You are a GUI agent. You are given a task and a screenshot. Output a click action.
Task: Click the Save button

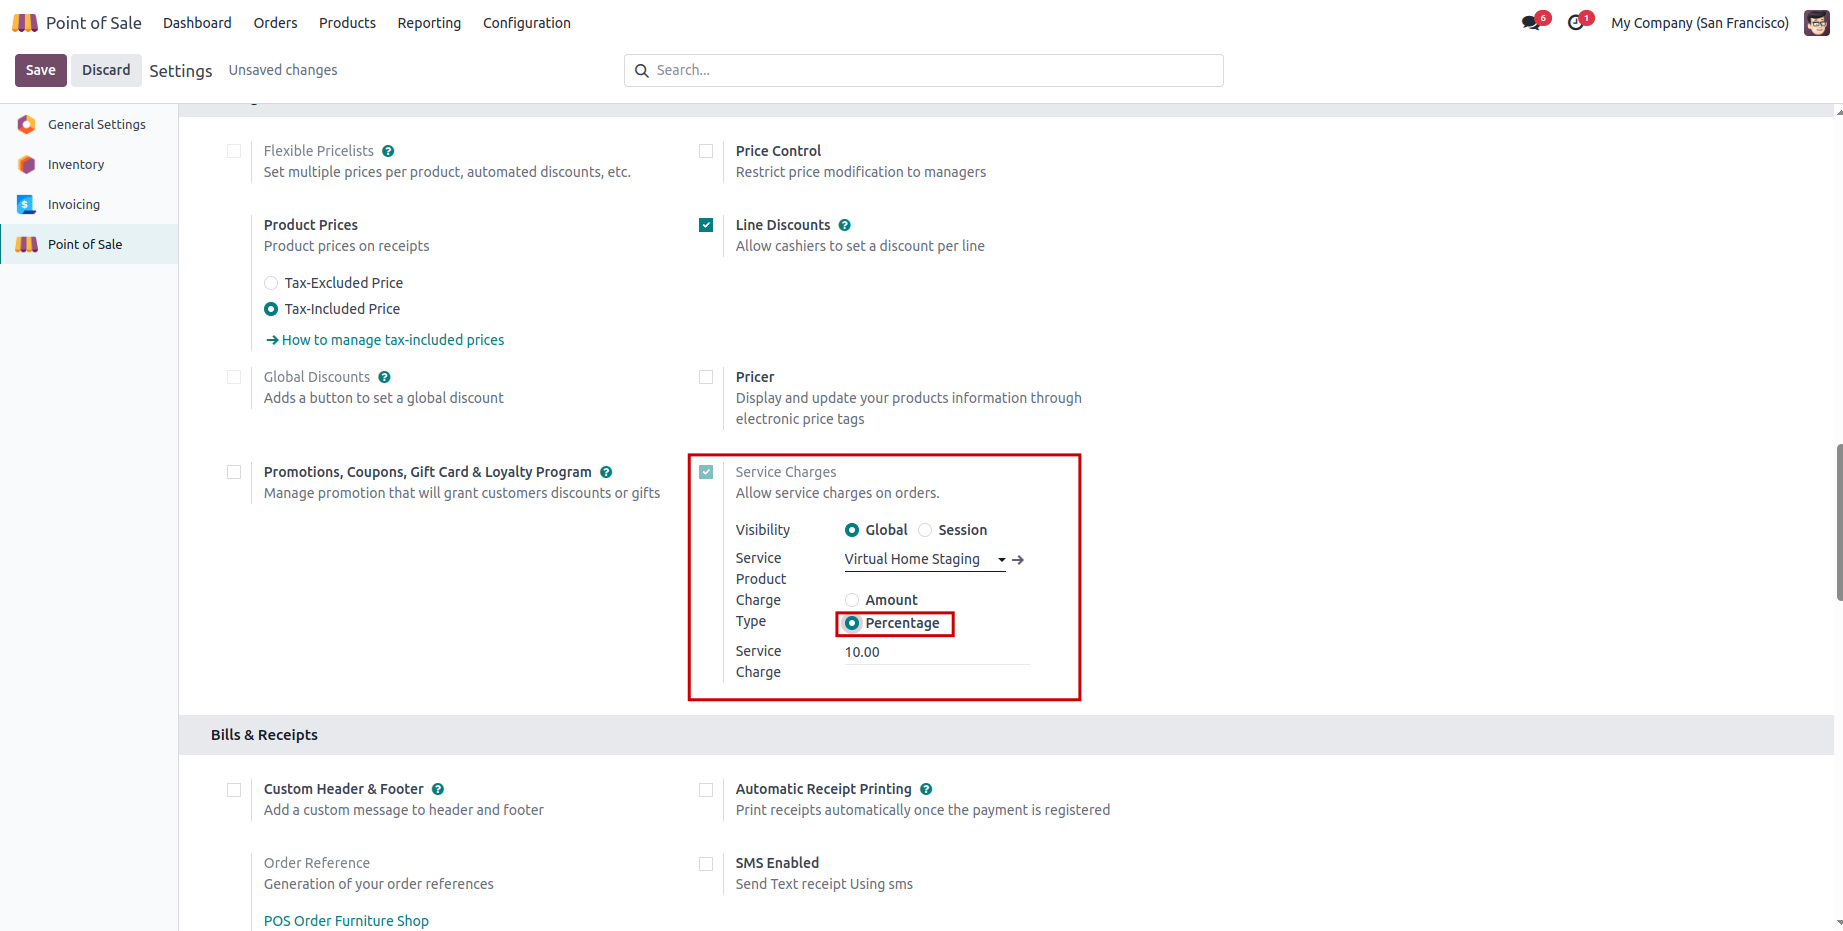tap(41, 70)
